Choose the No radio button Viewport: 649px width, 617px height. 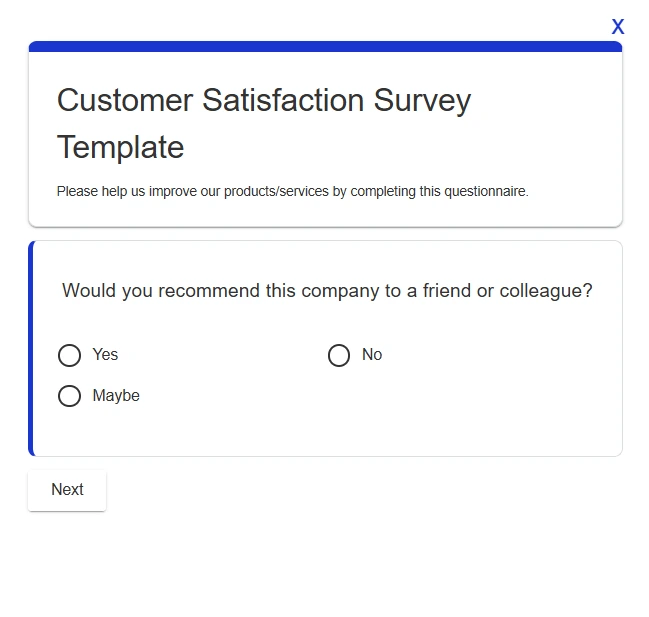point(339,355)
